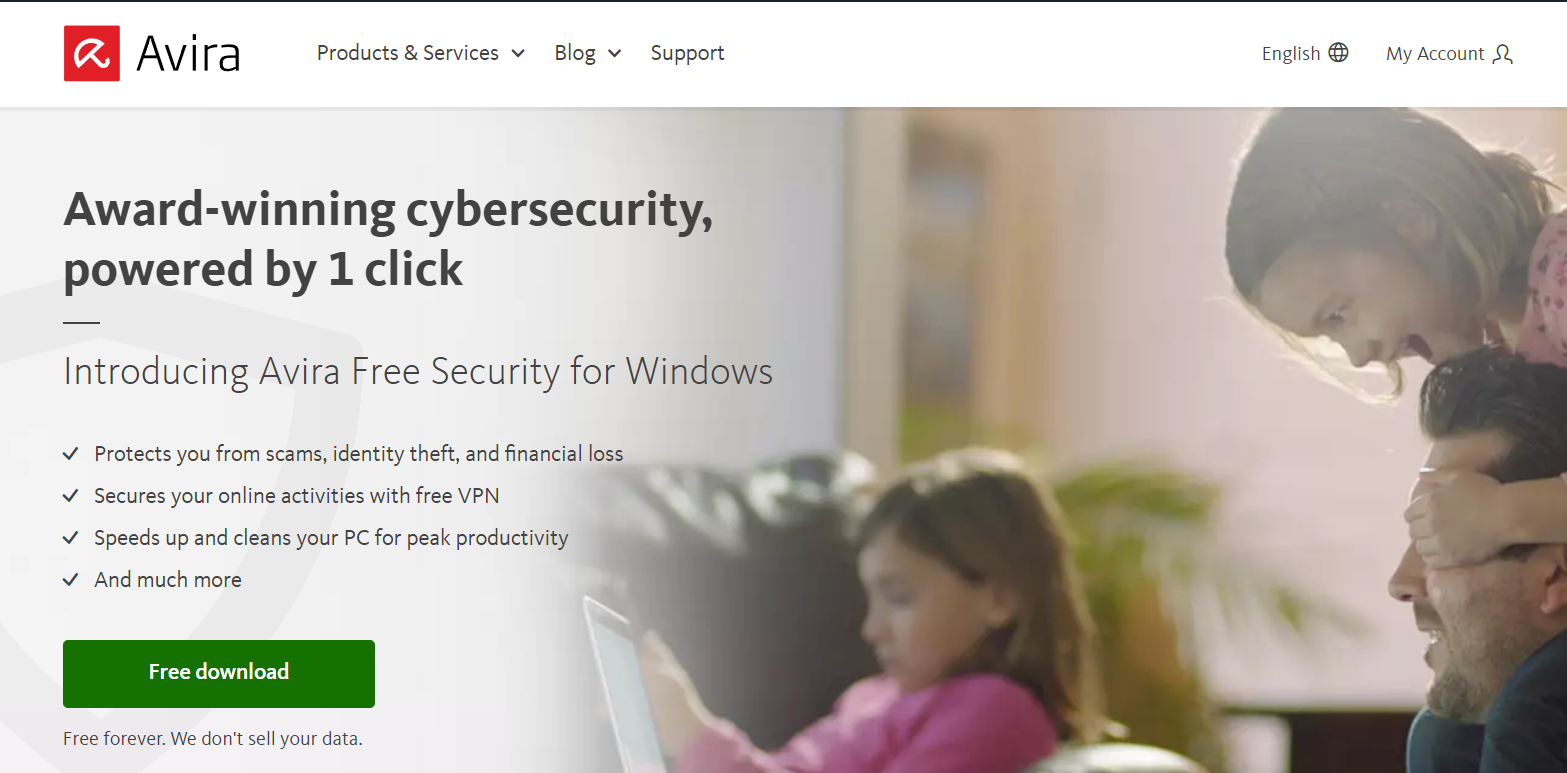Click checkmark next to free VPN bullet

coord(71,496)
